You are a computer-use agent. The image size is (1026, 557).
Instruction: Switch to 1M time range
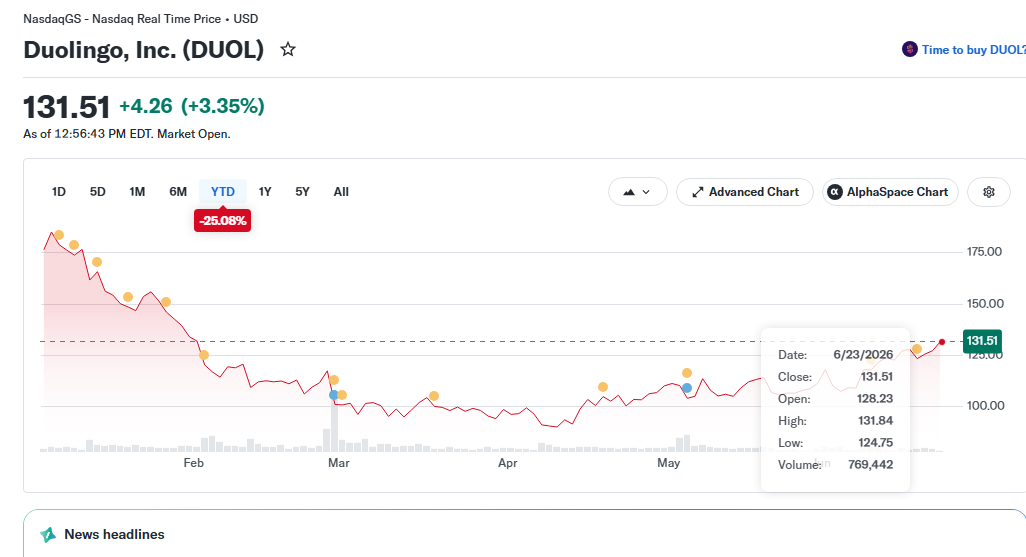(x=137, y=192)
